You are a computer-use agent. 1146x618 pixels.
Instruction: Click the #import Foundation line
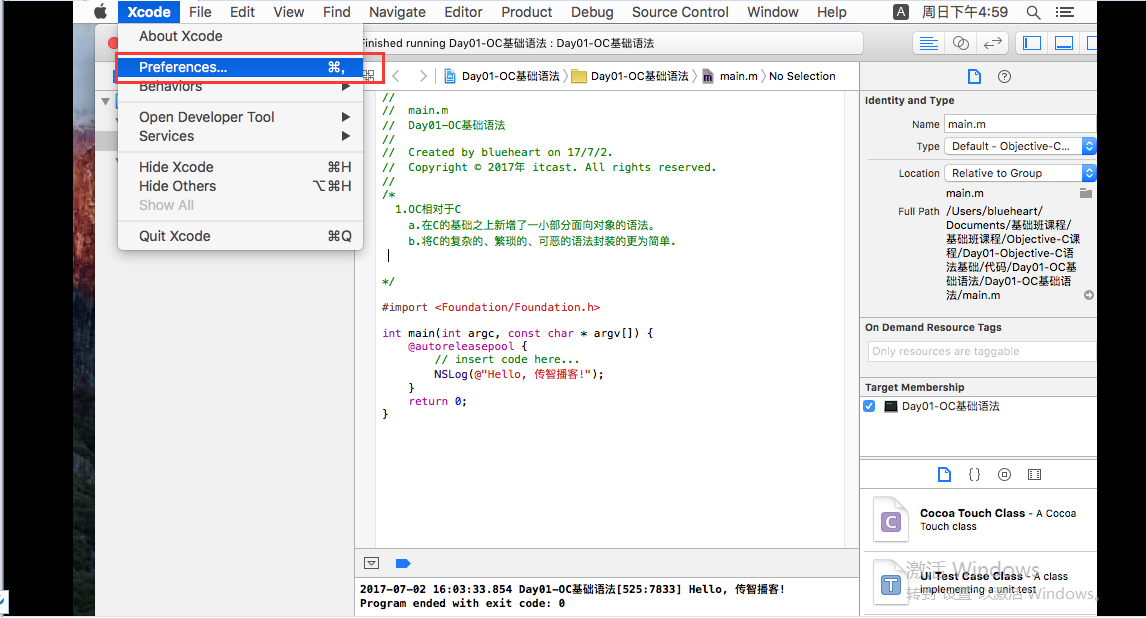click(x=490, y=308)
